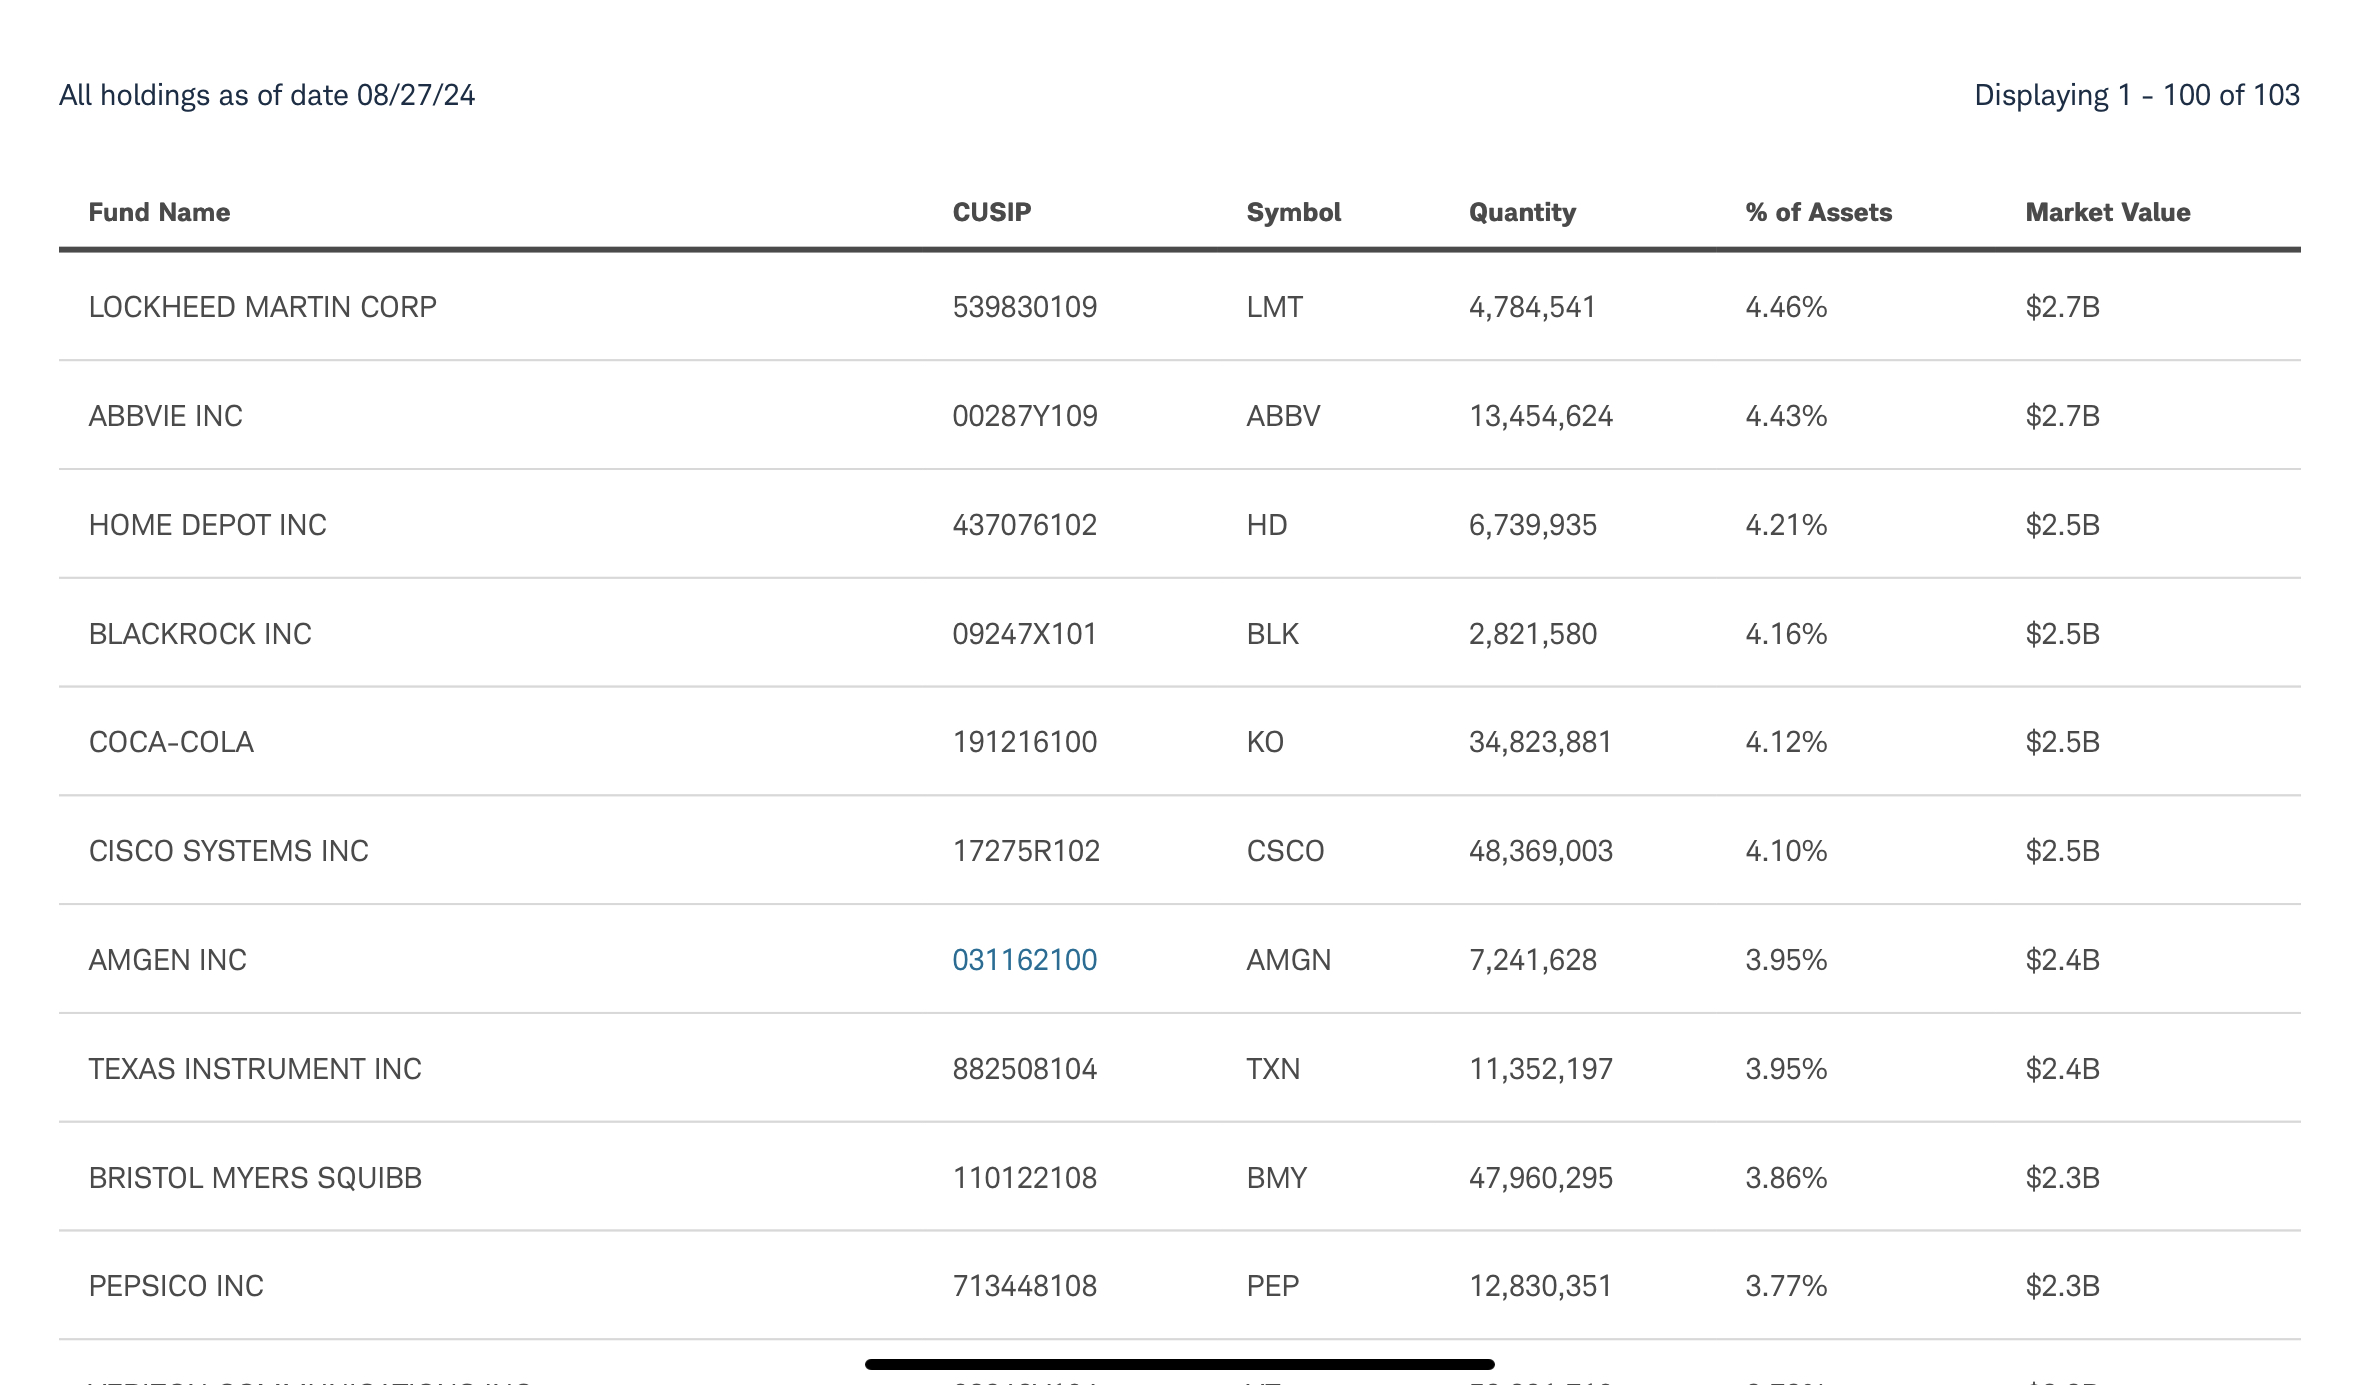The height and width of the screenshot is (1385, 2360).
Task: Click the PEP symbol
Action: [1272, 1286]
